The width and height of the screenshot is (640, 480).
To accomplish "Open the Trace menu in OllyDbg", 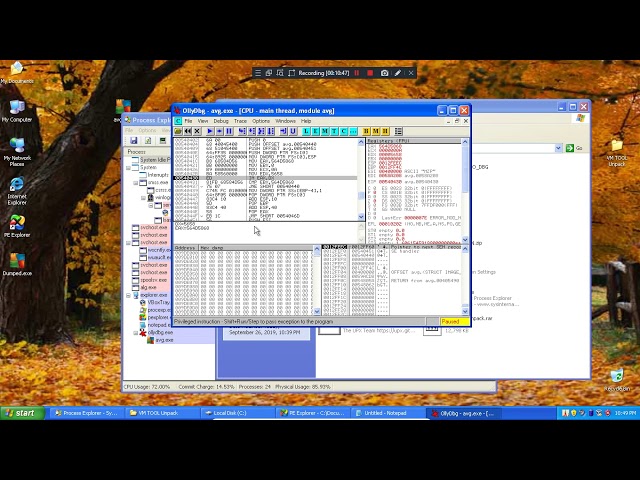I will pos(240,121).
